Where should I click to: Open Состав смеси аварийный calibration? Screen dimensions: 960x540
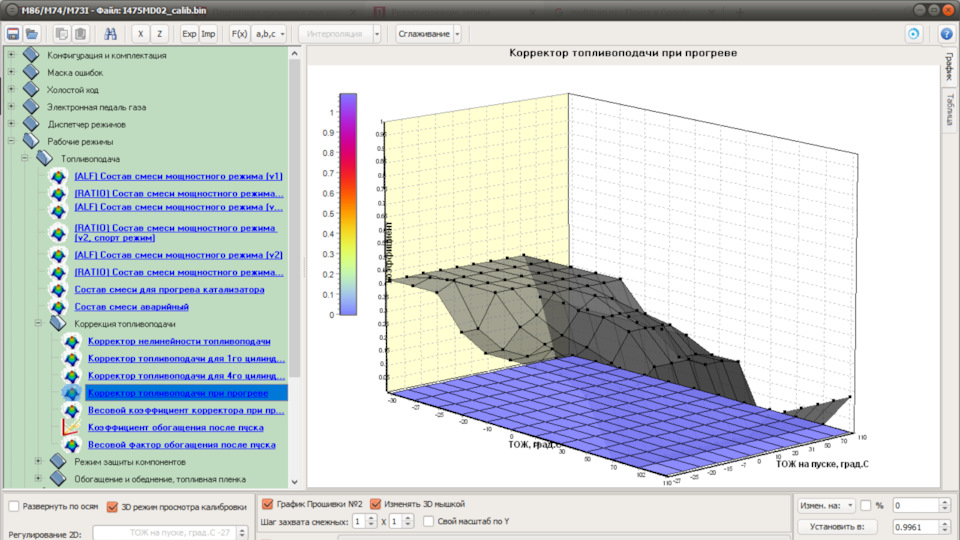(x=131, y=306)
